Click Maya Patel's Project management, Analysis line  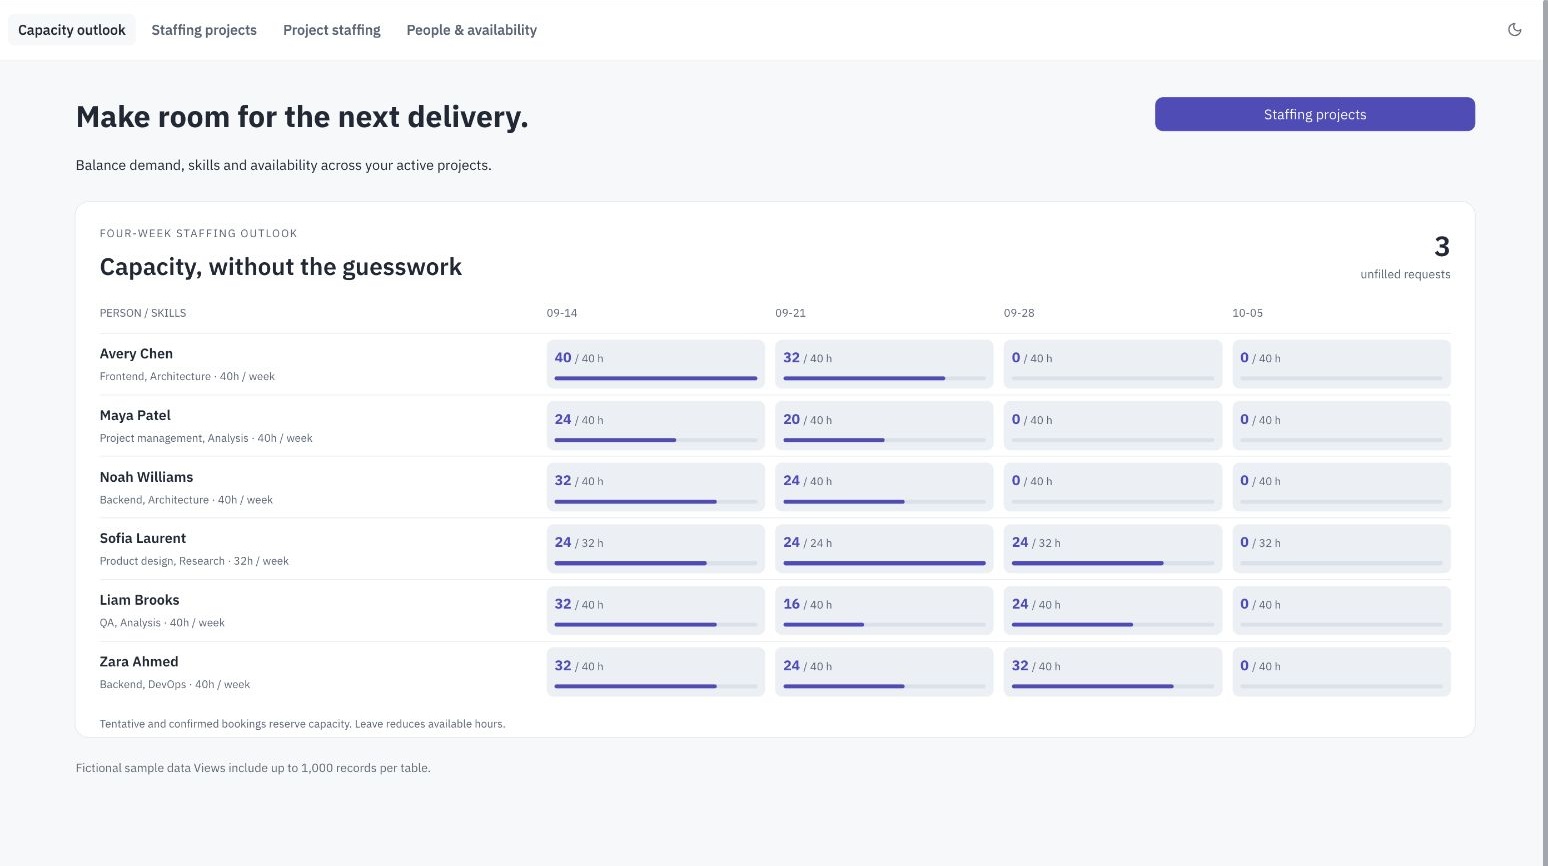pyautogui.click(x=206, y=438)
